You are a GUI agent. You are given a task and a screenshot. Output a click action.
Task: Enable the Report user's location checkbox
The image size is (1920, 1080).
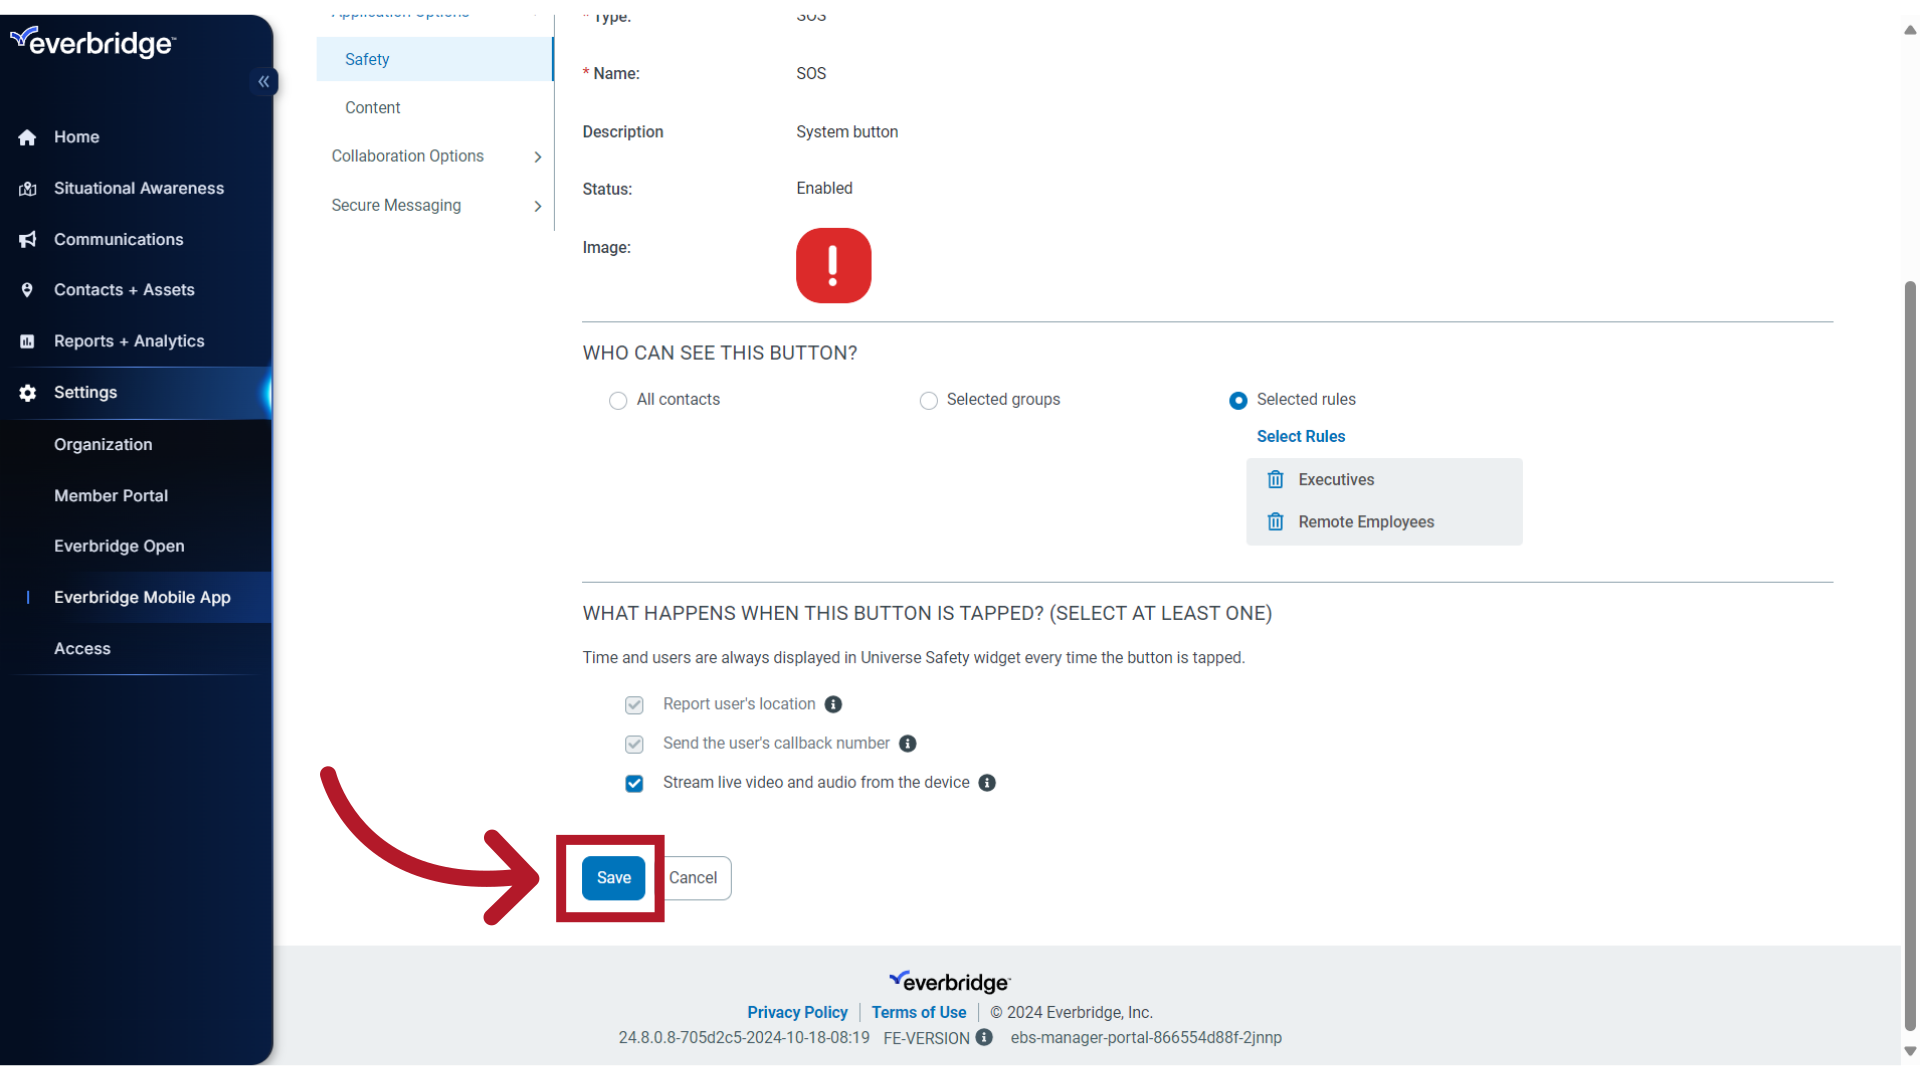click(634, 705)
